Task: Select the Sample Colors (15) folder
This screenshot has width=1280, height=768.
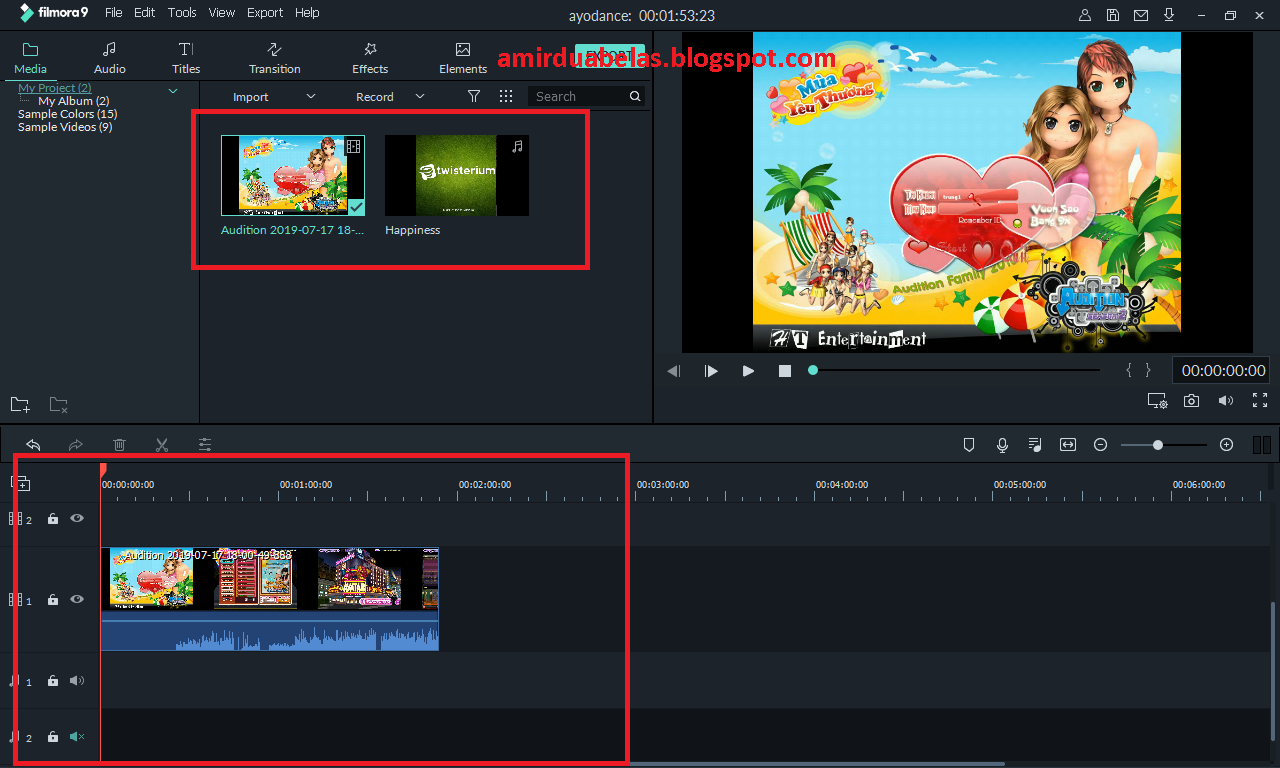Action: coord(68,114)
